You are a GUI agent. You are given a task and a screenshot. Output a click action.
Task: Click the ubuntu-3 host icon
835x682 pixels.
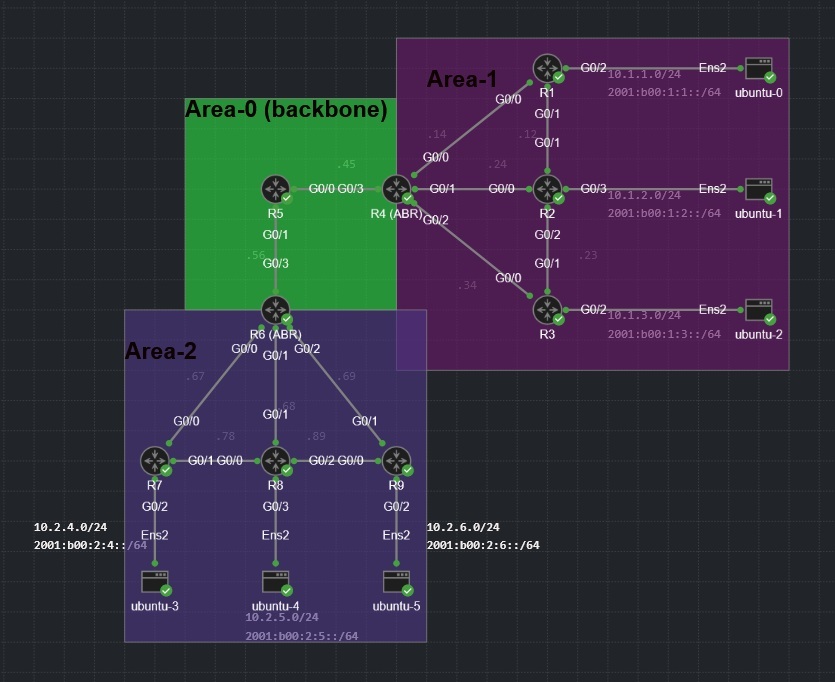click(x=155, y=582)
